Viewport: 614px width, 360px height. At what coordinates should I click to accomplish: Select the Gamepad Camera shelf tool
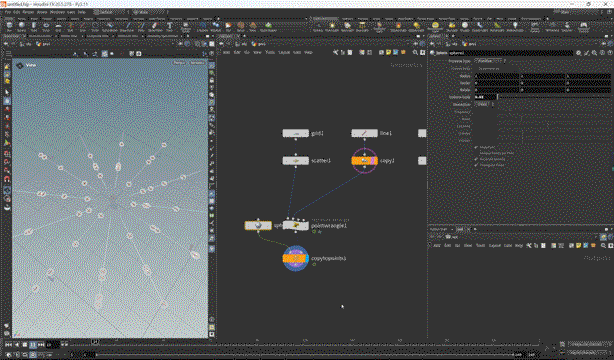583,27
